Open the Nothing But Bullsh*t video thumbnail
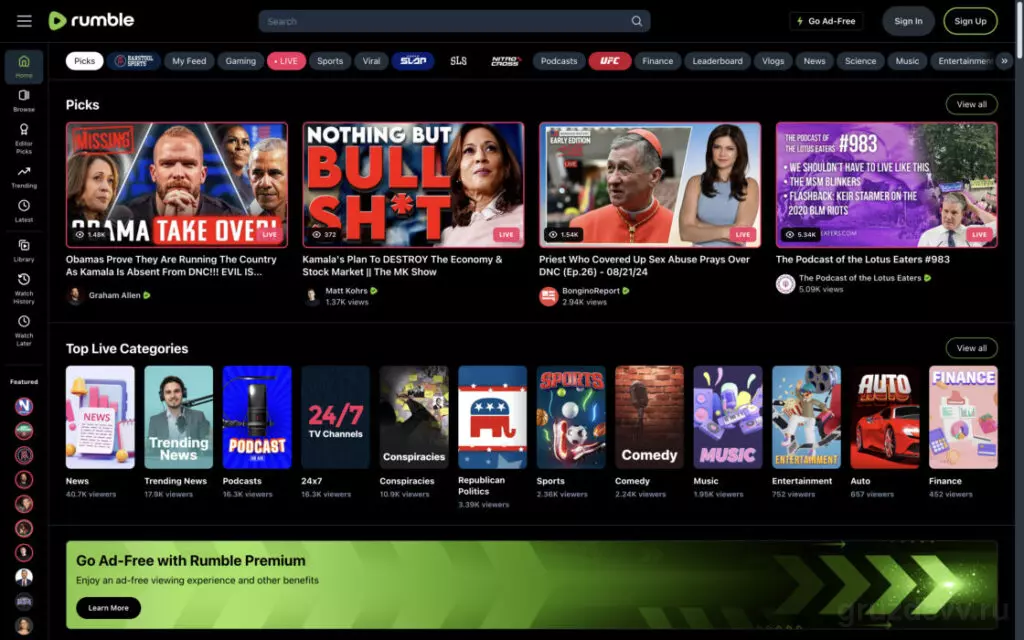 pyautogui.click(x=413, y=185)
